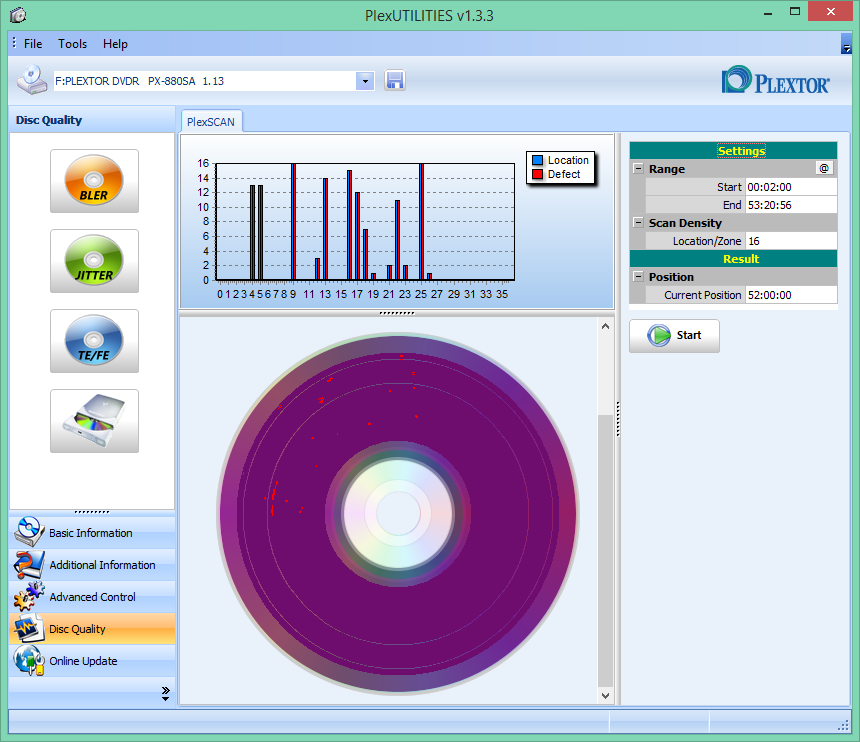Click the tall bar at zone 9 in chart
Viewport: 860px width, 742px height.
293,222
